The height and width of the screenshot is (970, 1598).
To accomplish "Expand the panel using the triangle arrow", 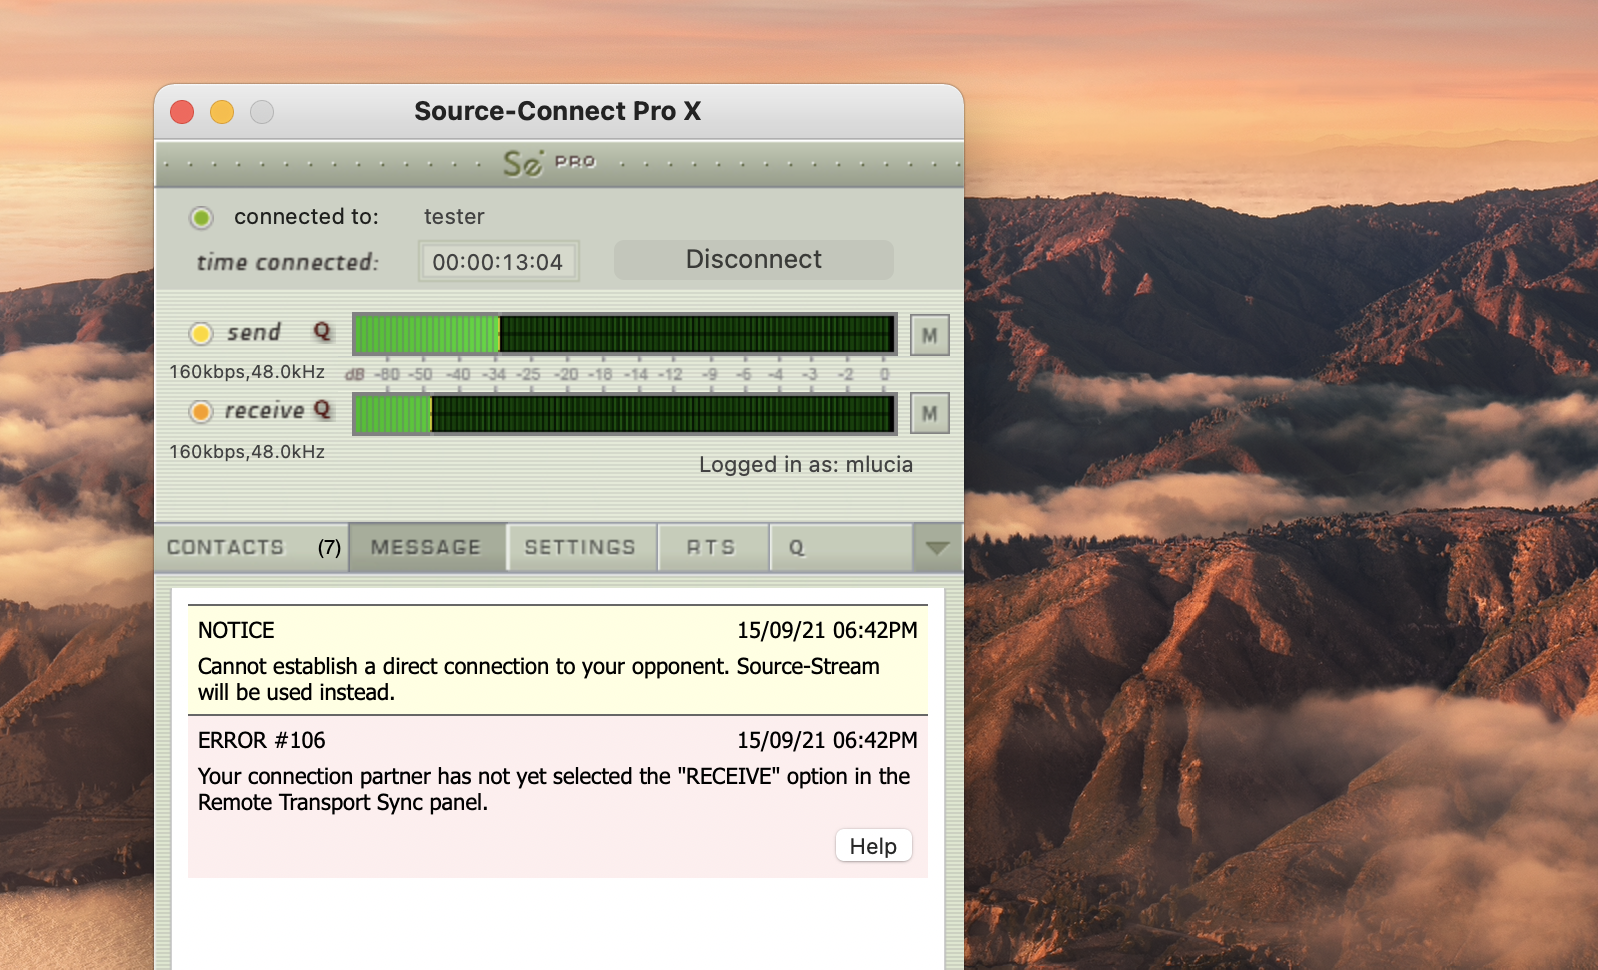I will pyautogui.click(x=937, y=548).
